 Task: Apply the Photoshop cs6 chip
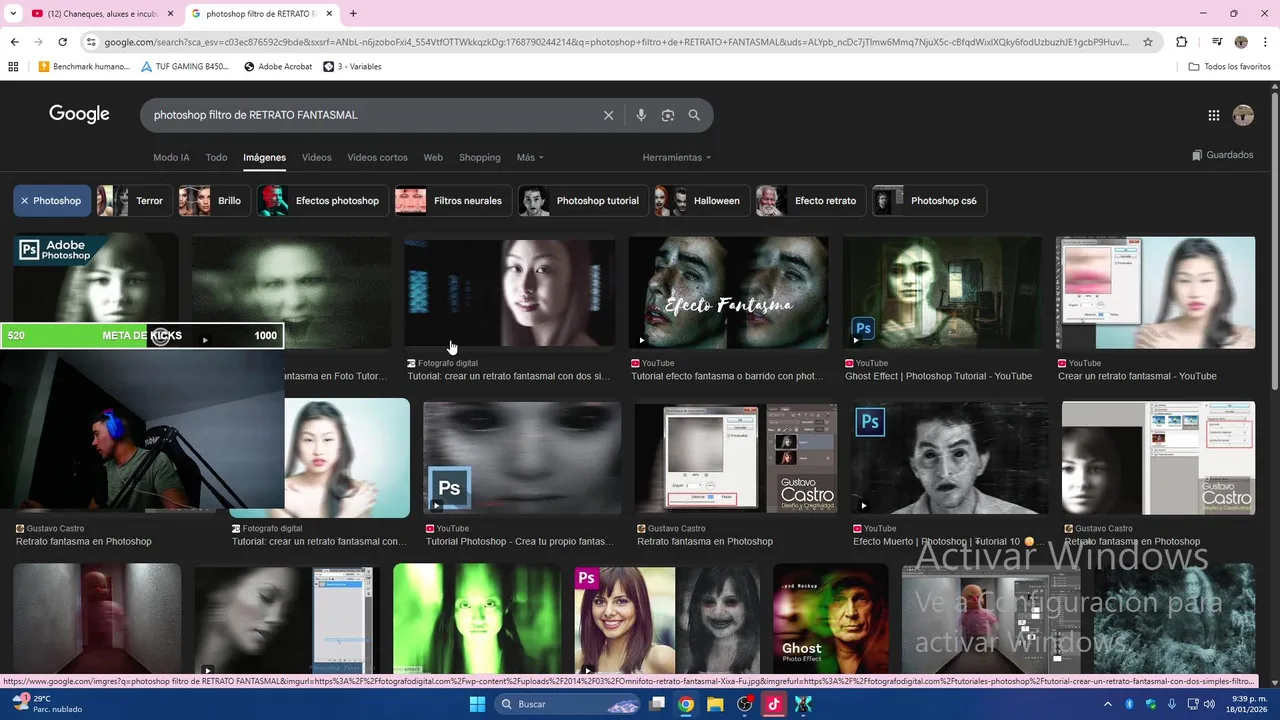929,201
